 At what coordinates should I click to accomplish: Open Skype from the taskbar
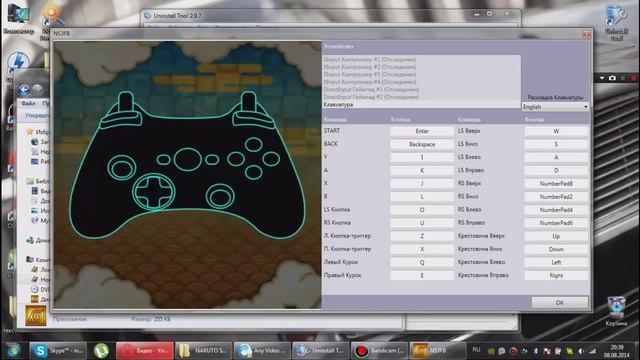pyautogui.click(x=58, y=350)
